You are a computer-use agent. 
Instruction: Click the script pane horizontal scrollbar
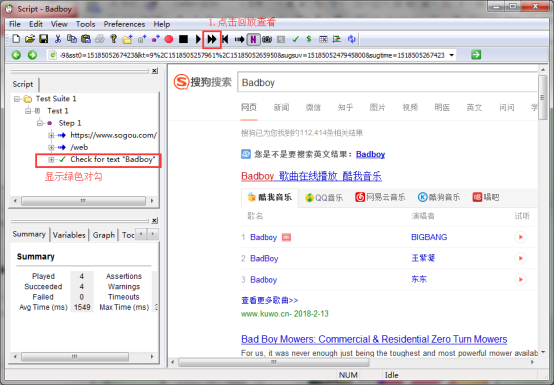[x=83, y=201]
